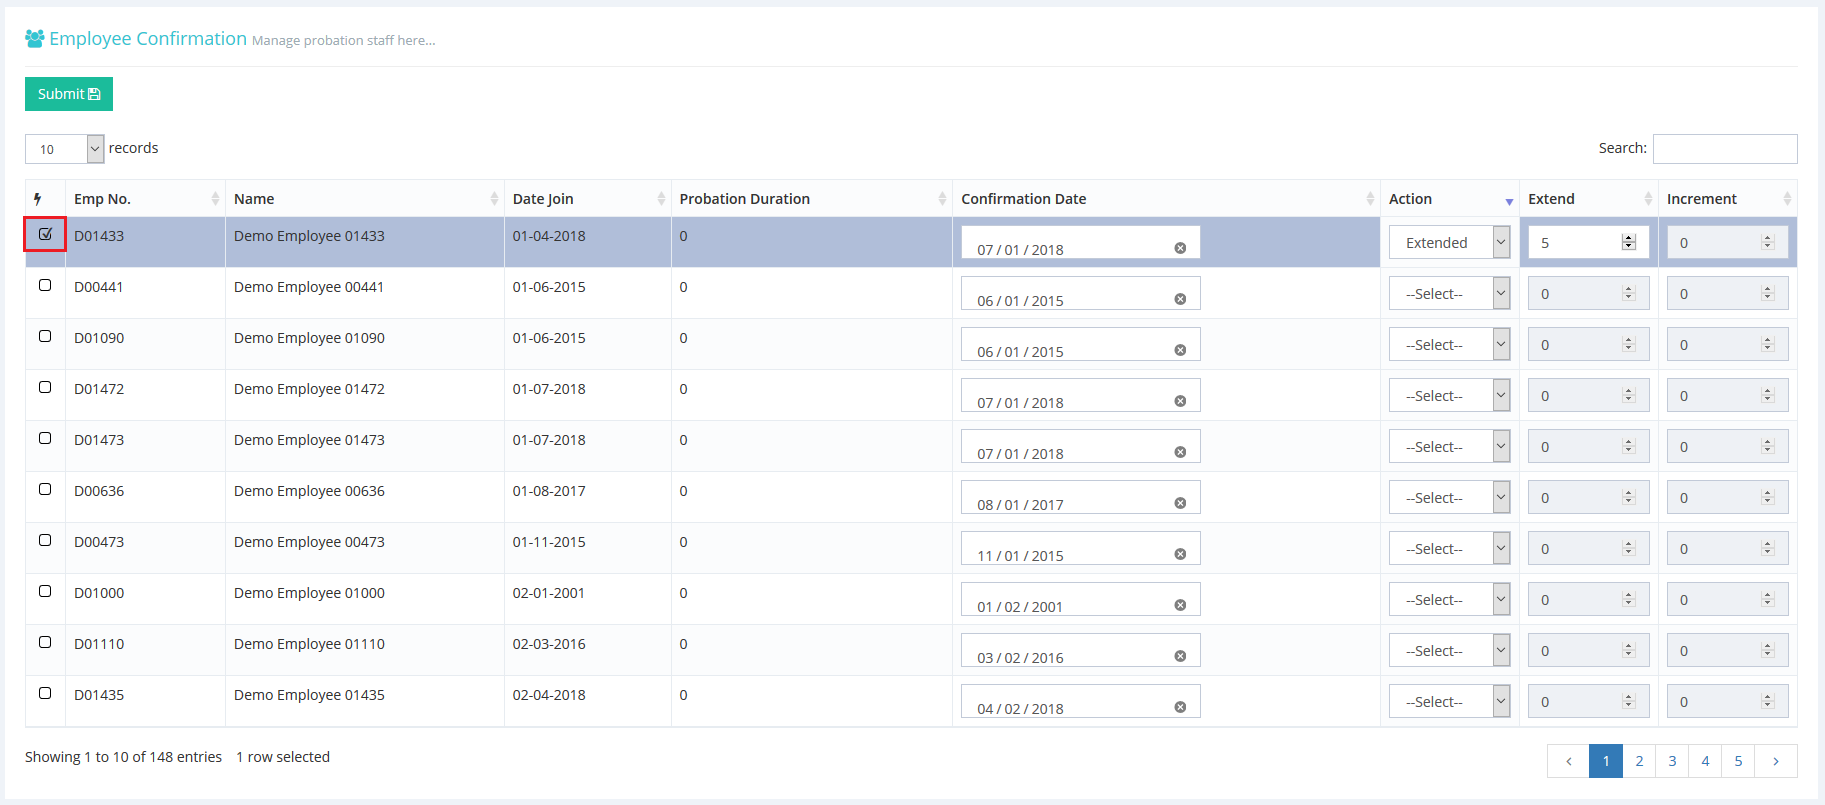Uncheck the selected D01433 row checkbox
Image resolution: width=1825 pixels, height=805 pixels.
point(45,234)
